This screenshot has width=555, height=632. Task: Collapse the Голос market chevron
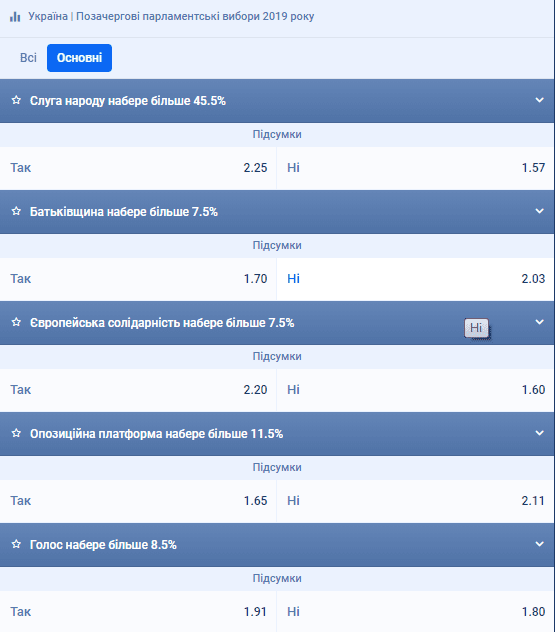[x=539, y=544]
